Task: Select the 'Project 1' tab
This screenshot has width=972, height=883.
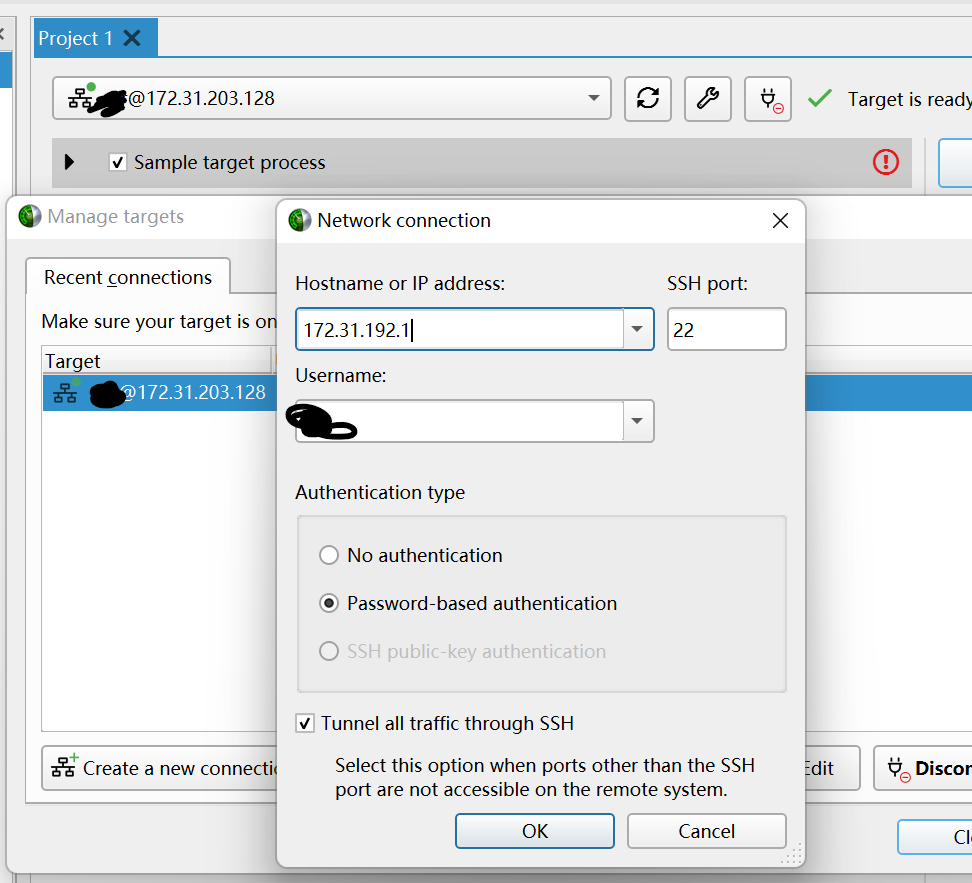Action: click(x=80, y=37)
